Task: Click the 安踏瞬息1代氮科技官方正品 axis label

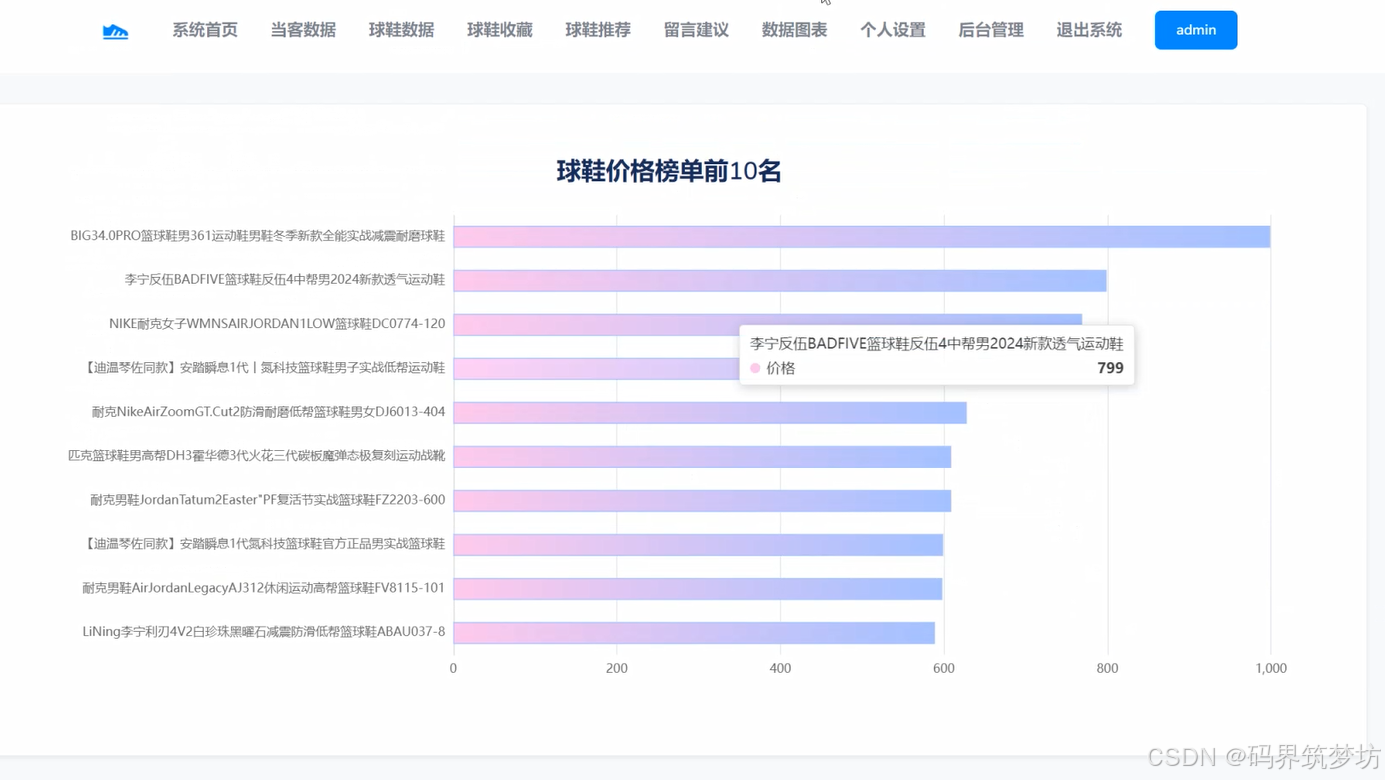Action: click(262, 544)
